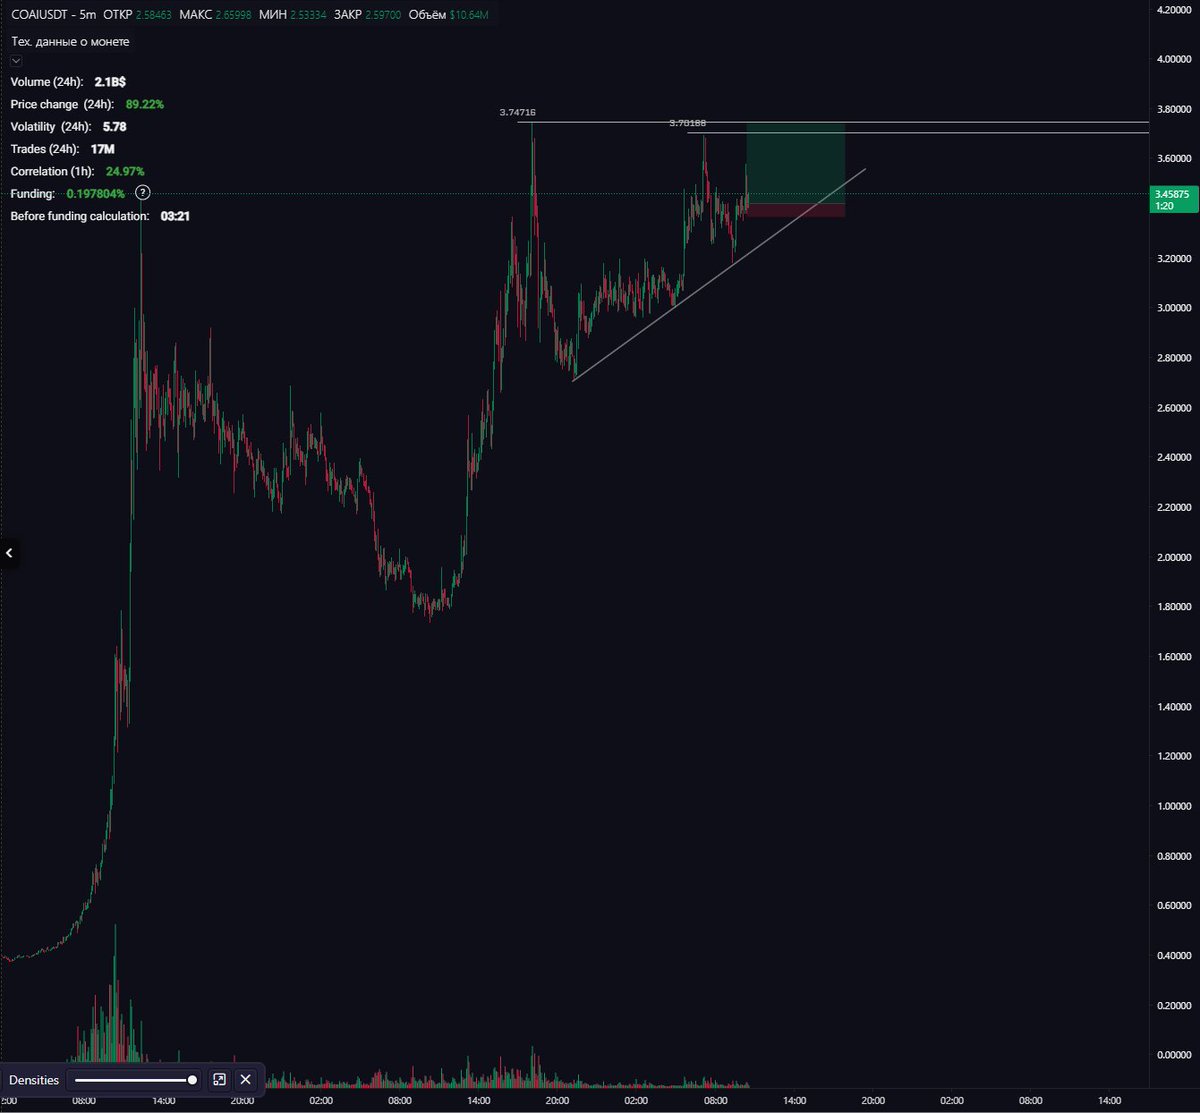Select the Volatility (24h) 5.78 value

click(x=114, y=127)
